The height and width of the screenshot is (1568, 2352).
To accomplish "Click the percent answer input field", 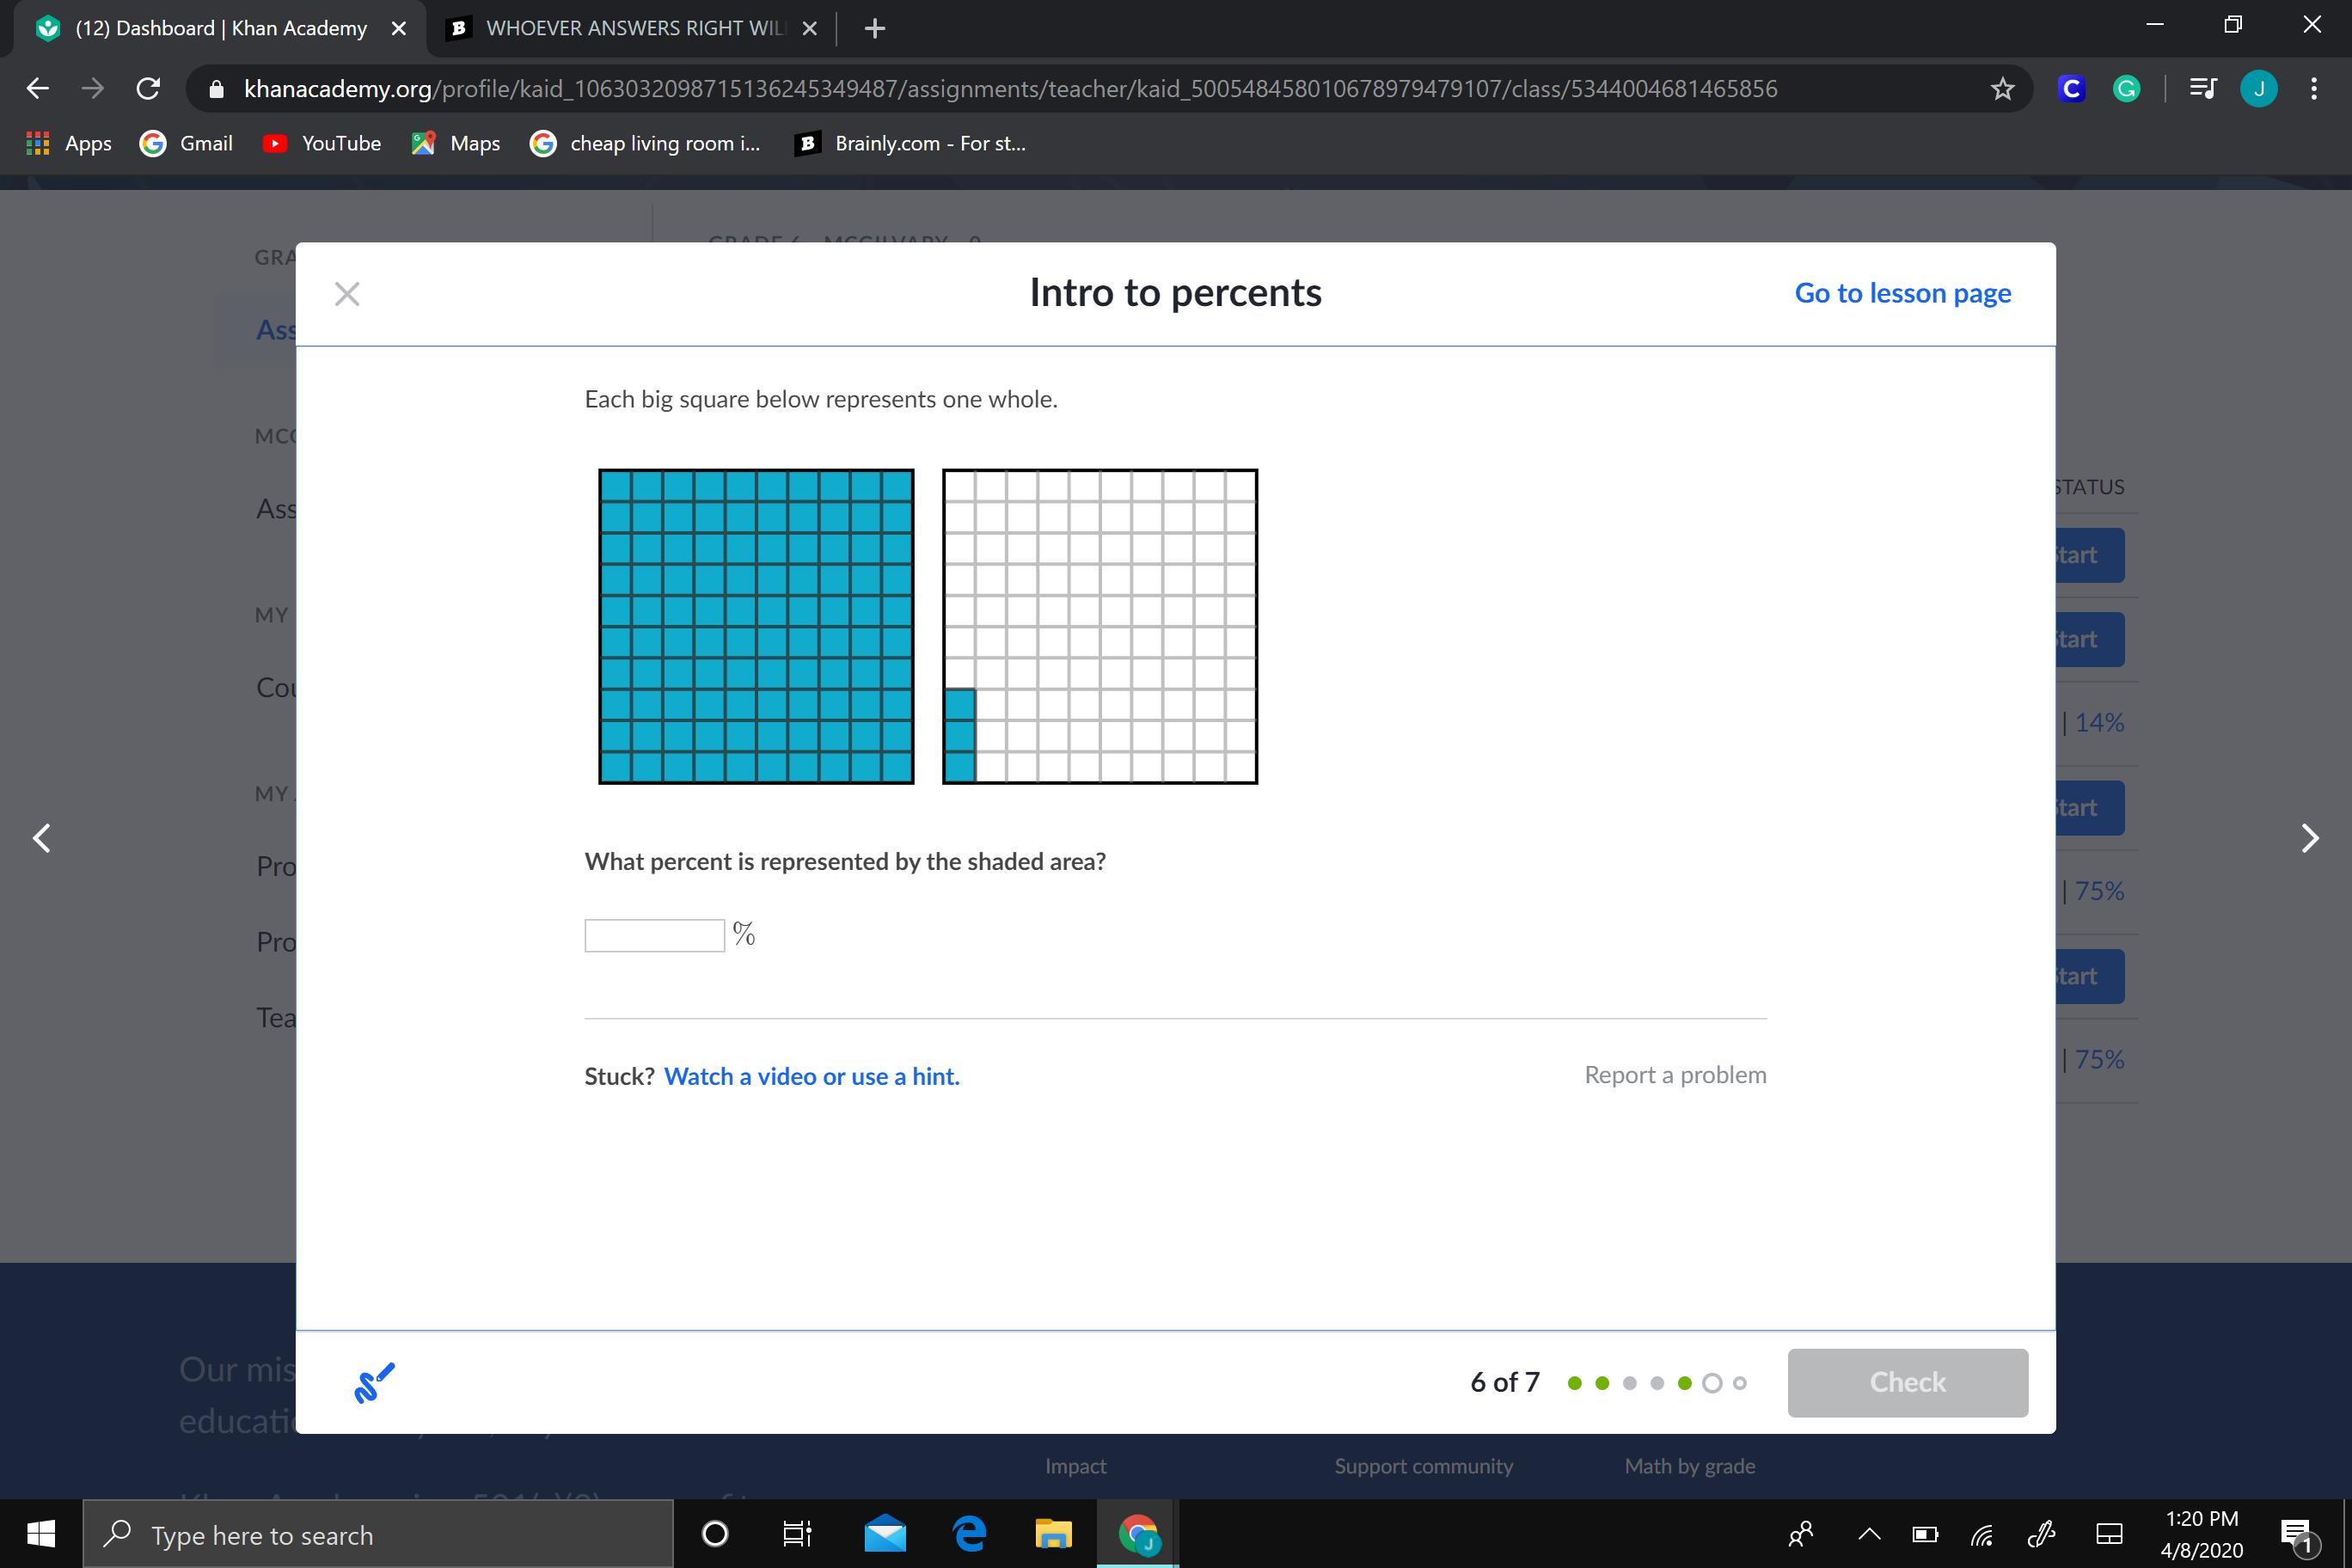I will 654,935.
